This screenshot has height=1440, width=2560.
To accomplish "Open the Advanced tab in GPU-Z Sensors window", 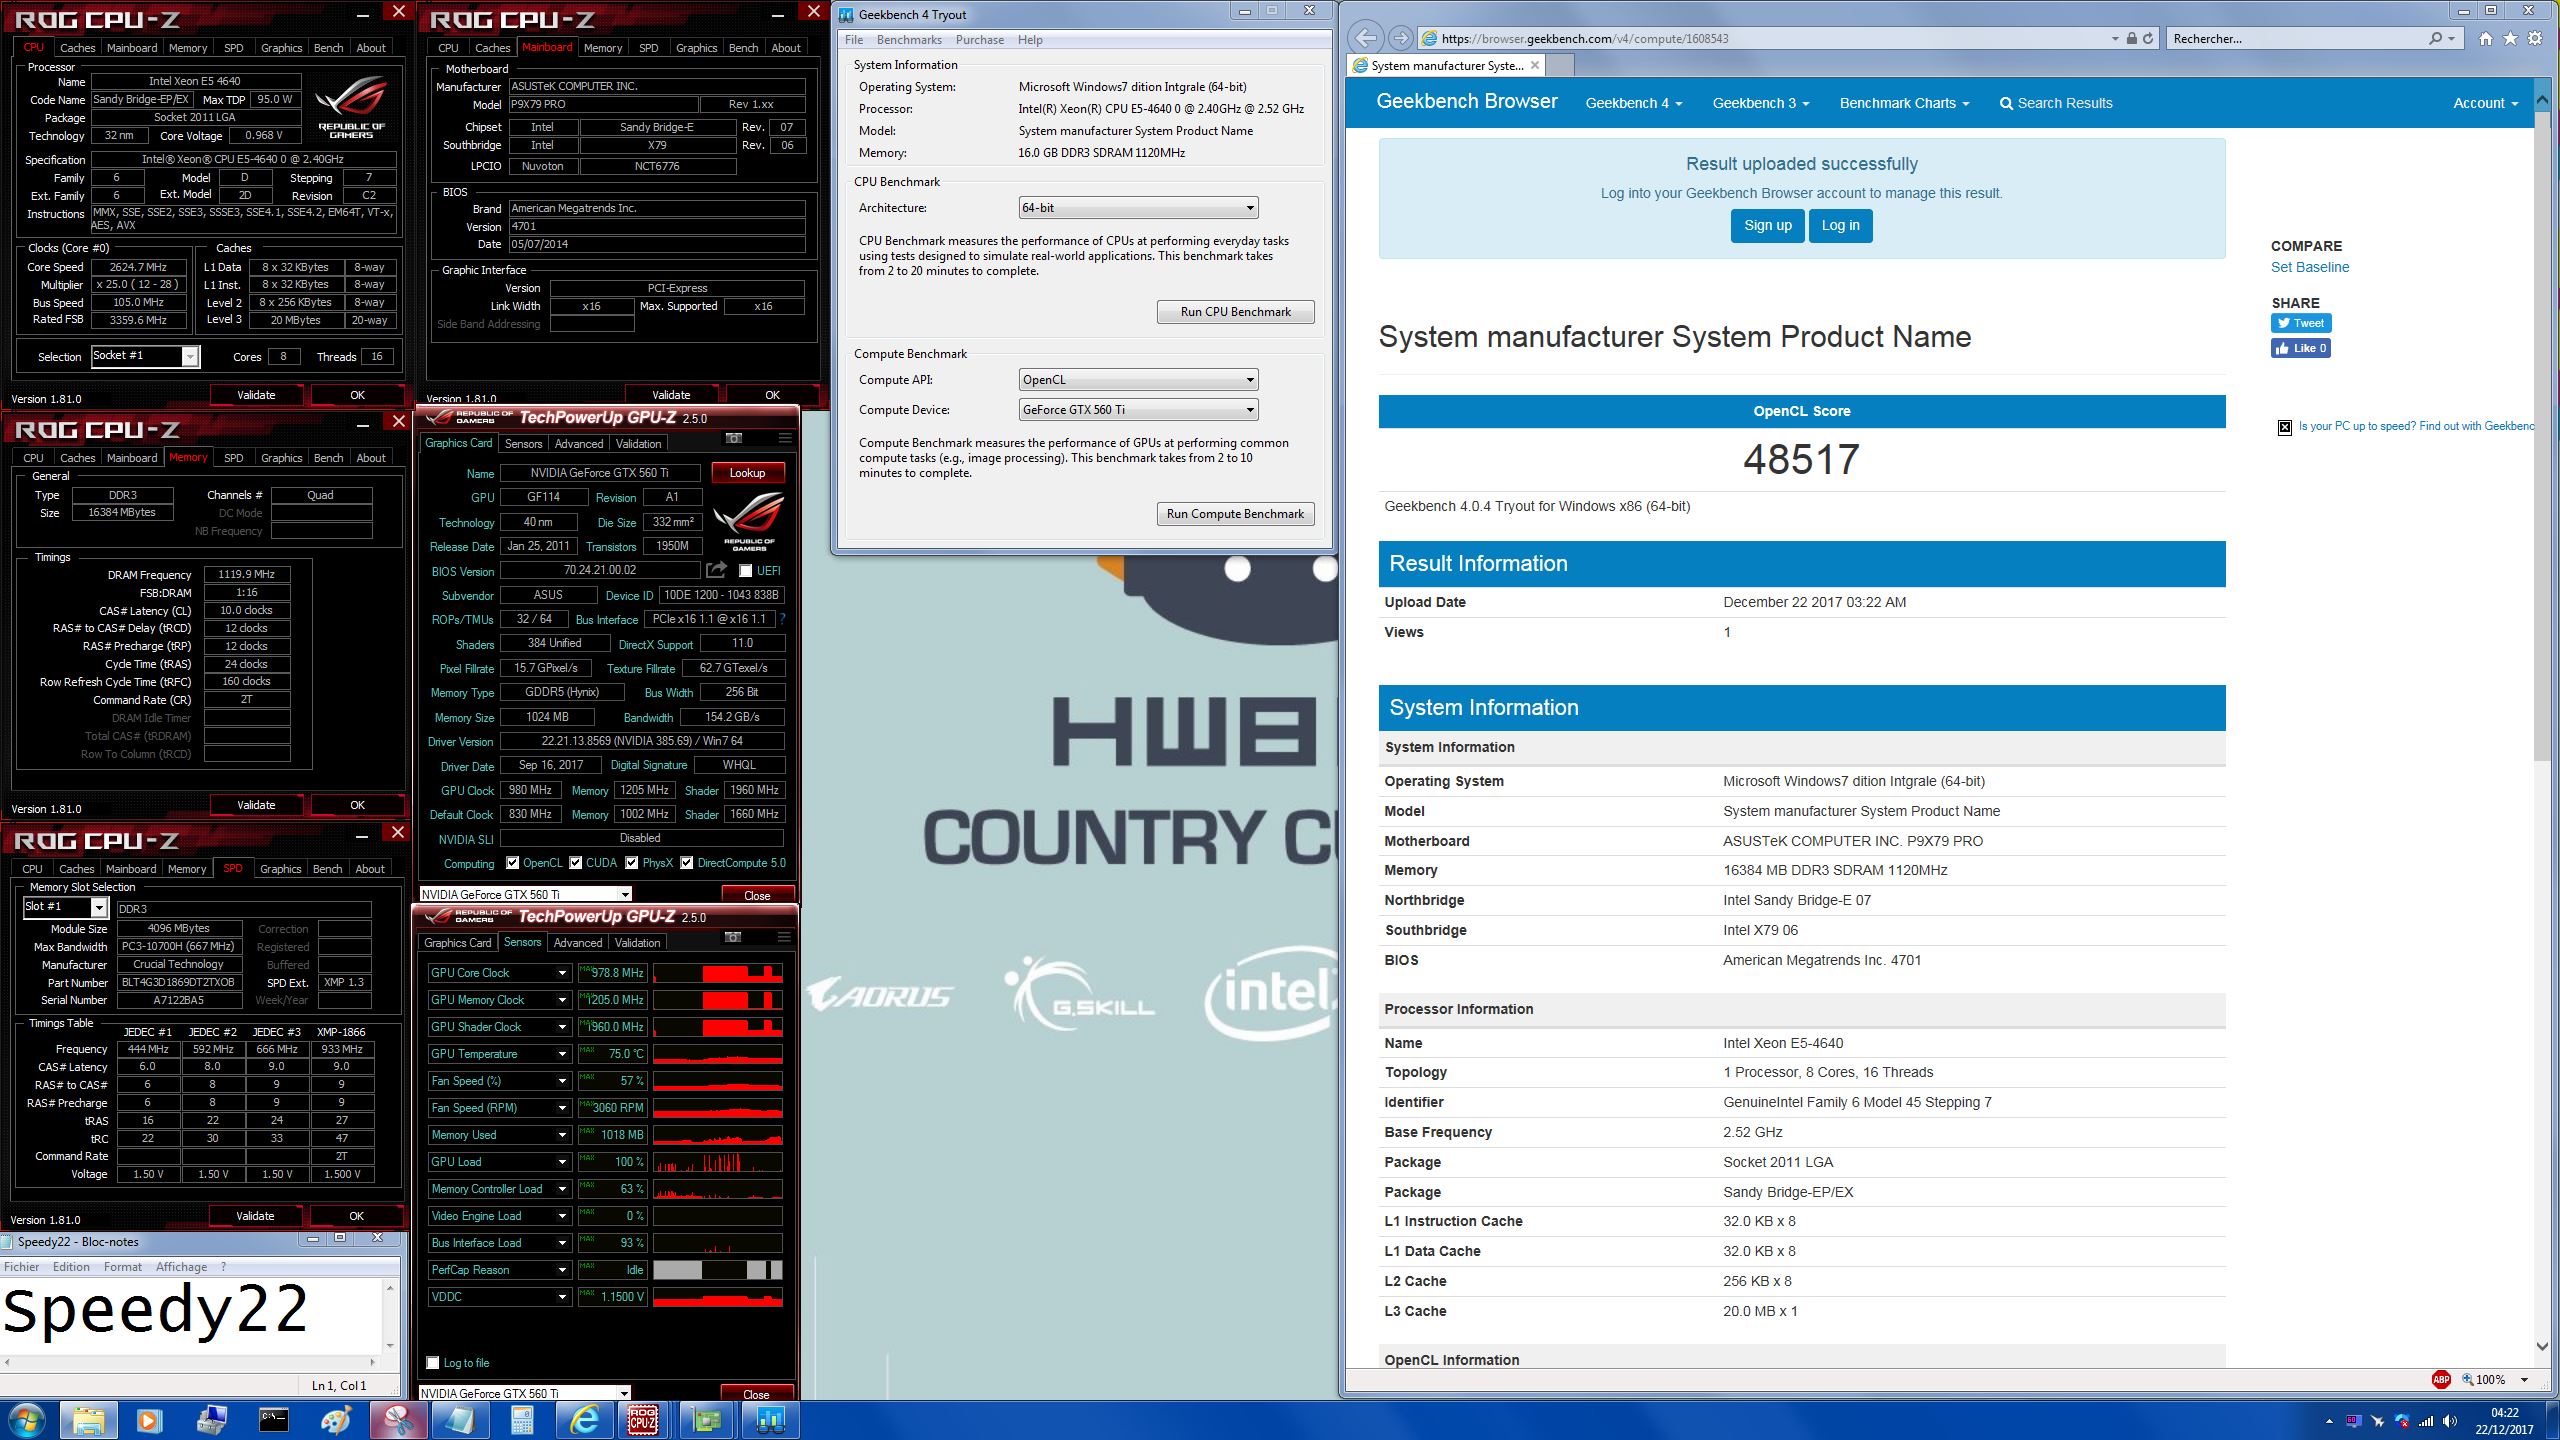I will 578,943.
